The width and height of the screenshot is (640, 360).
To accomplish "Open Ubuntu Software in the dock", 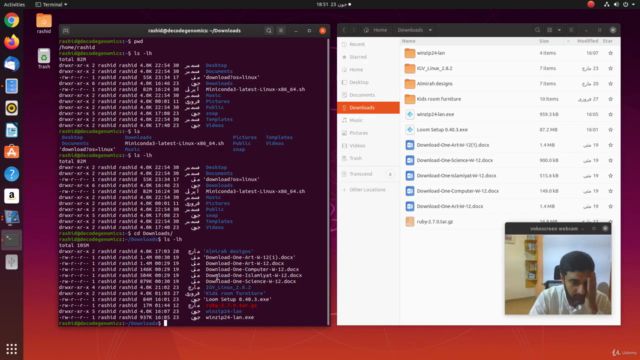I will (11, 152).
